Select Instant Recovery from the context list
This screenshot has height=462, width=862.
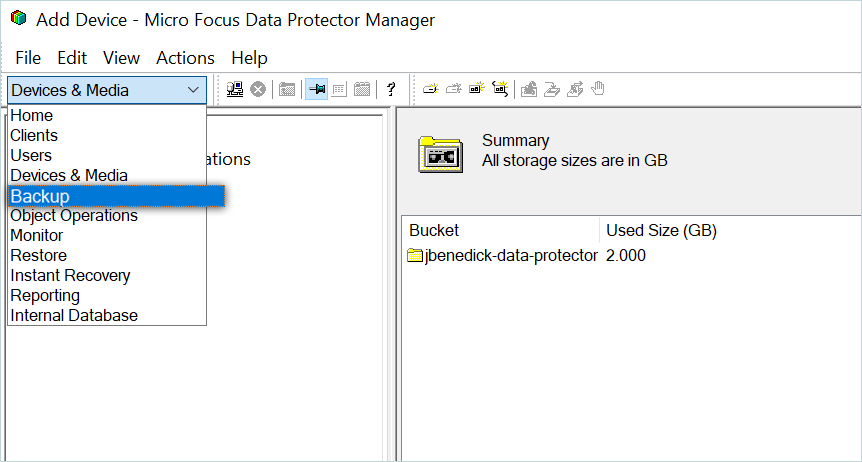pos(70,275)
